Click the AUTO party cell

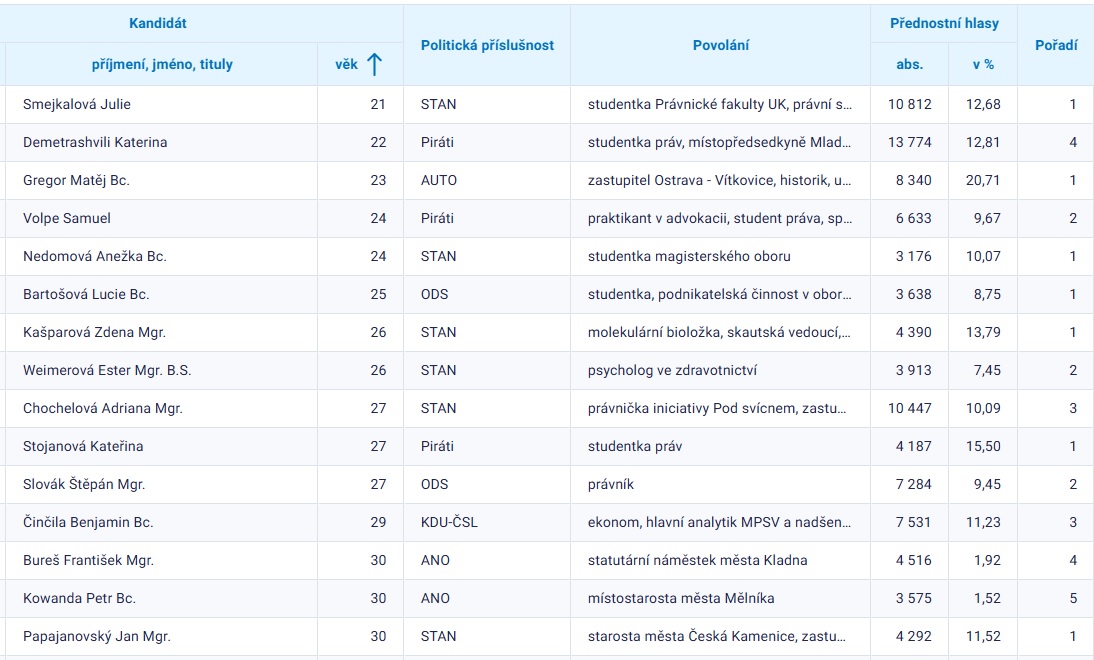[438, 180]
